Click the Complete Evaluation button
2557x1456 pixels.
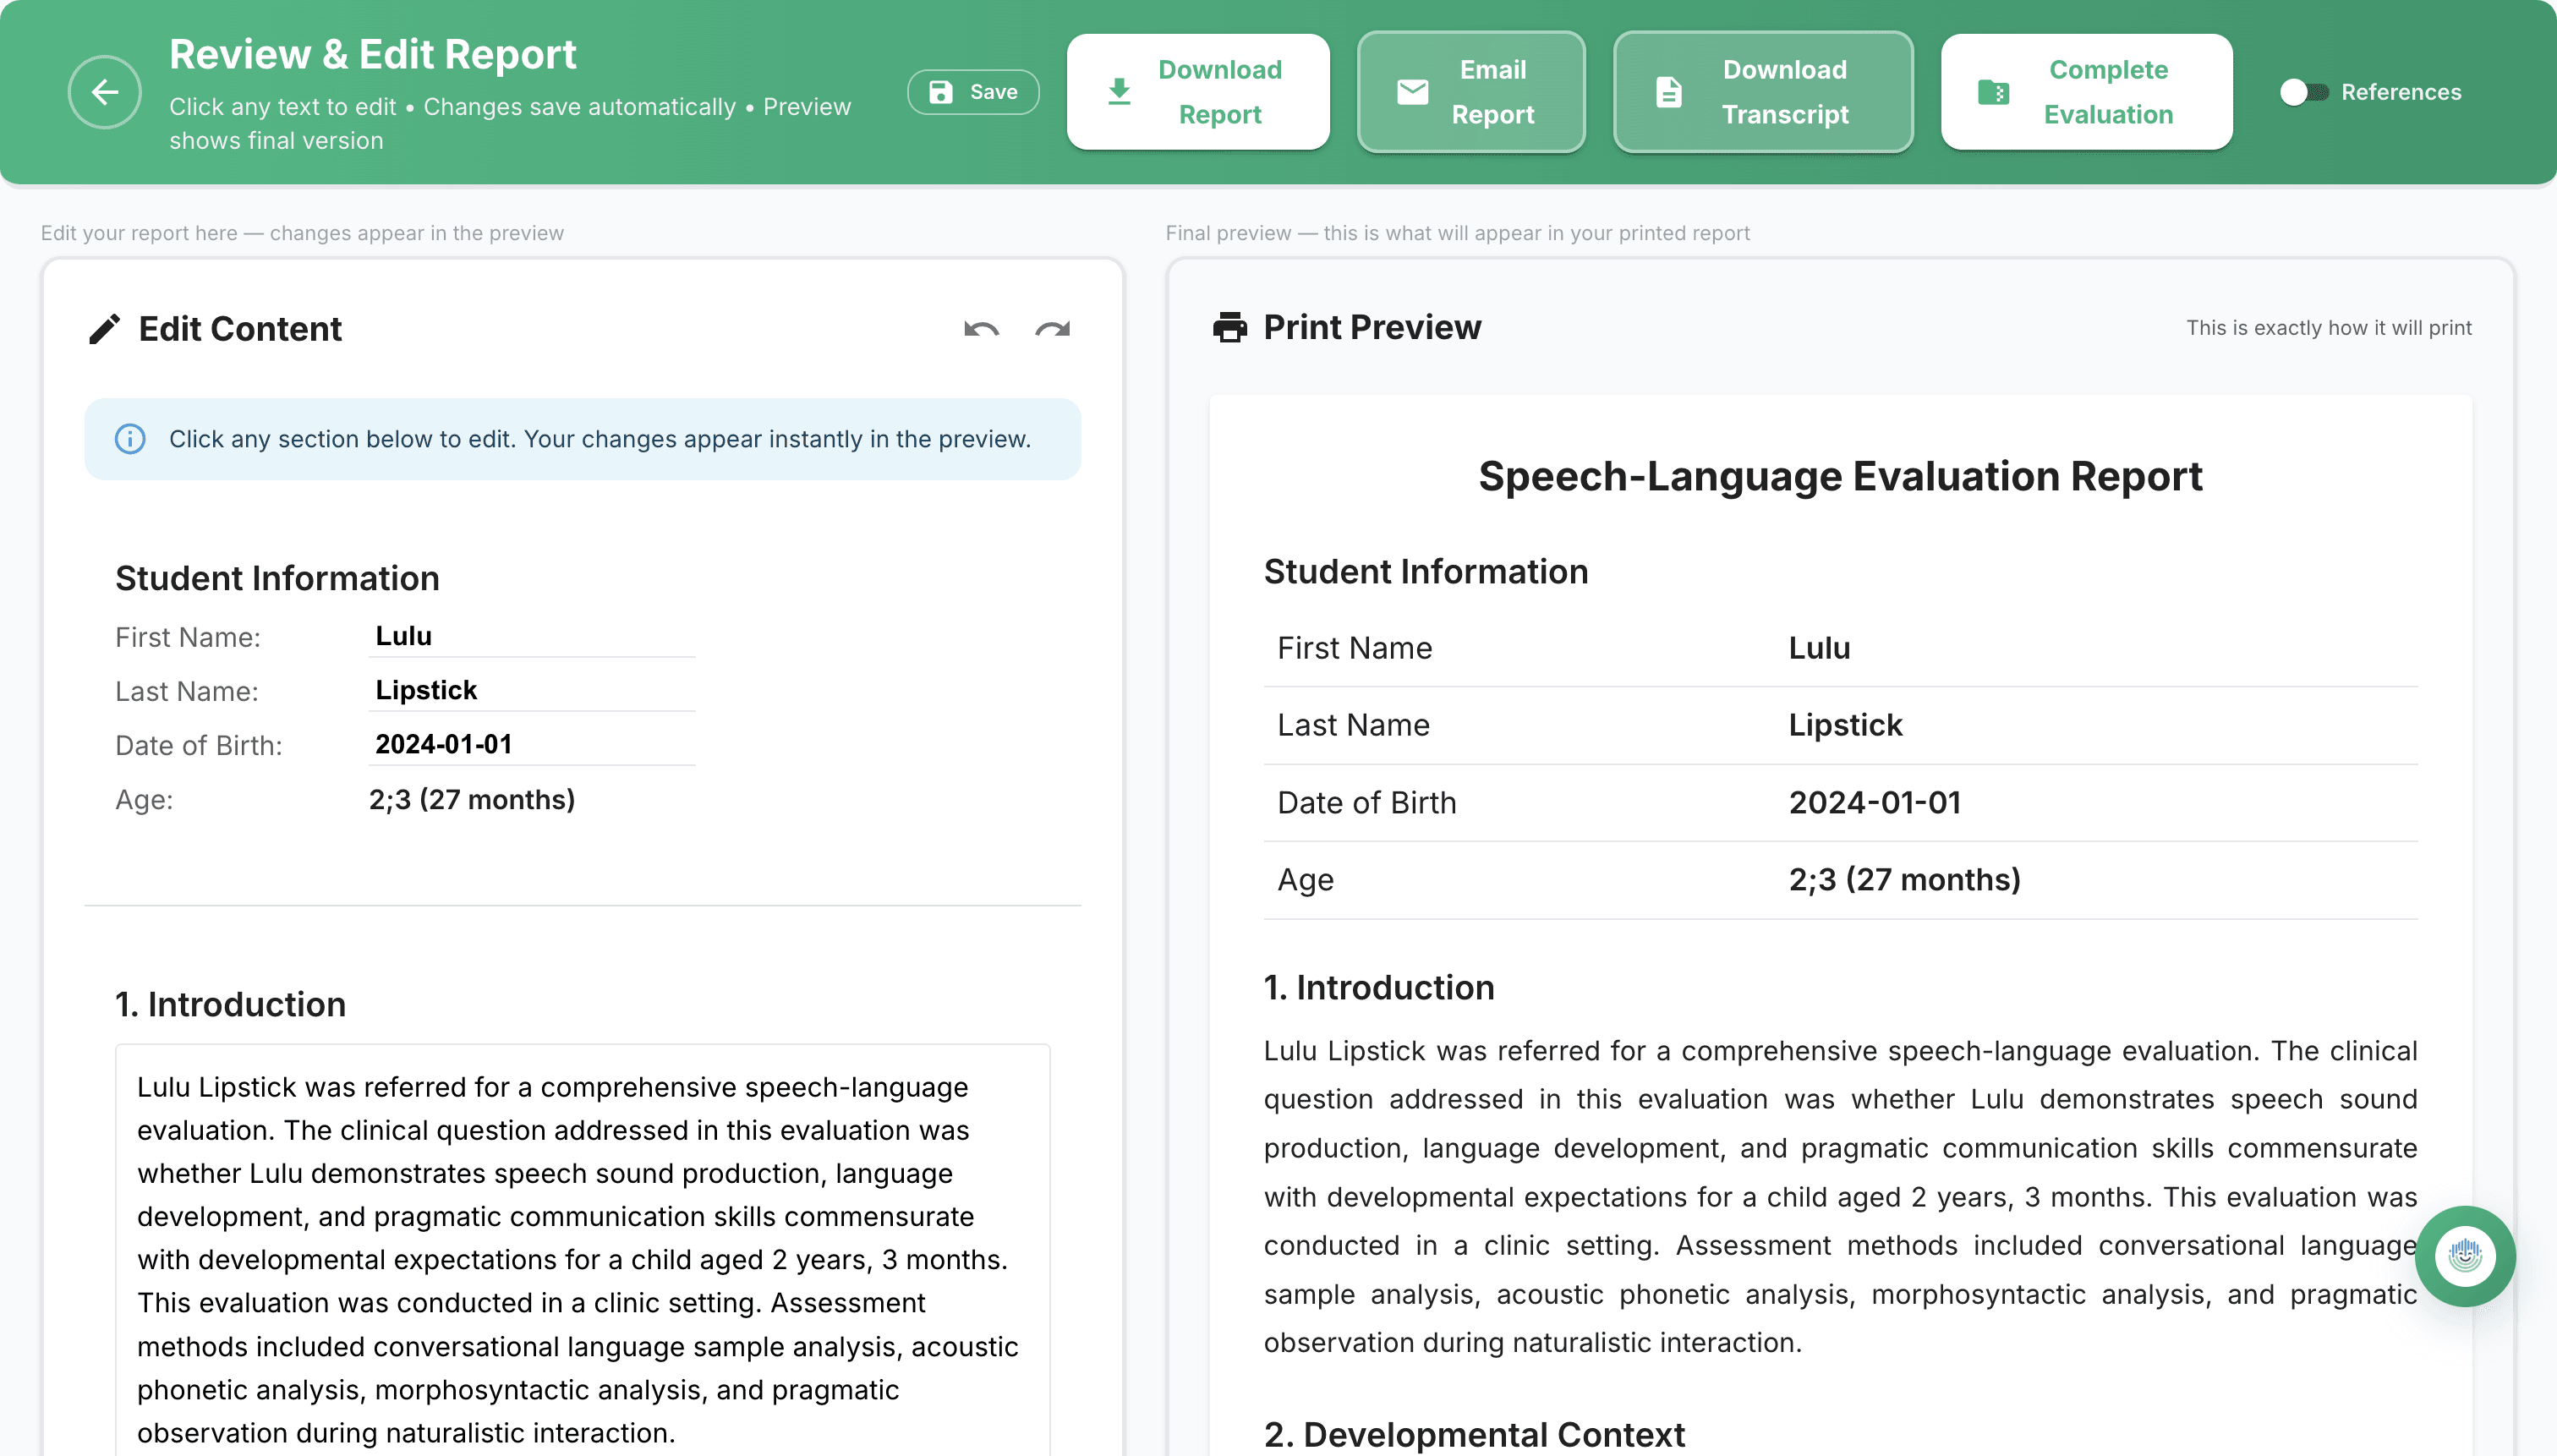pyautogui.click(x=2086, y=92)
